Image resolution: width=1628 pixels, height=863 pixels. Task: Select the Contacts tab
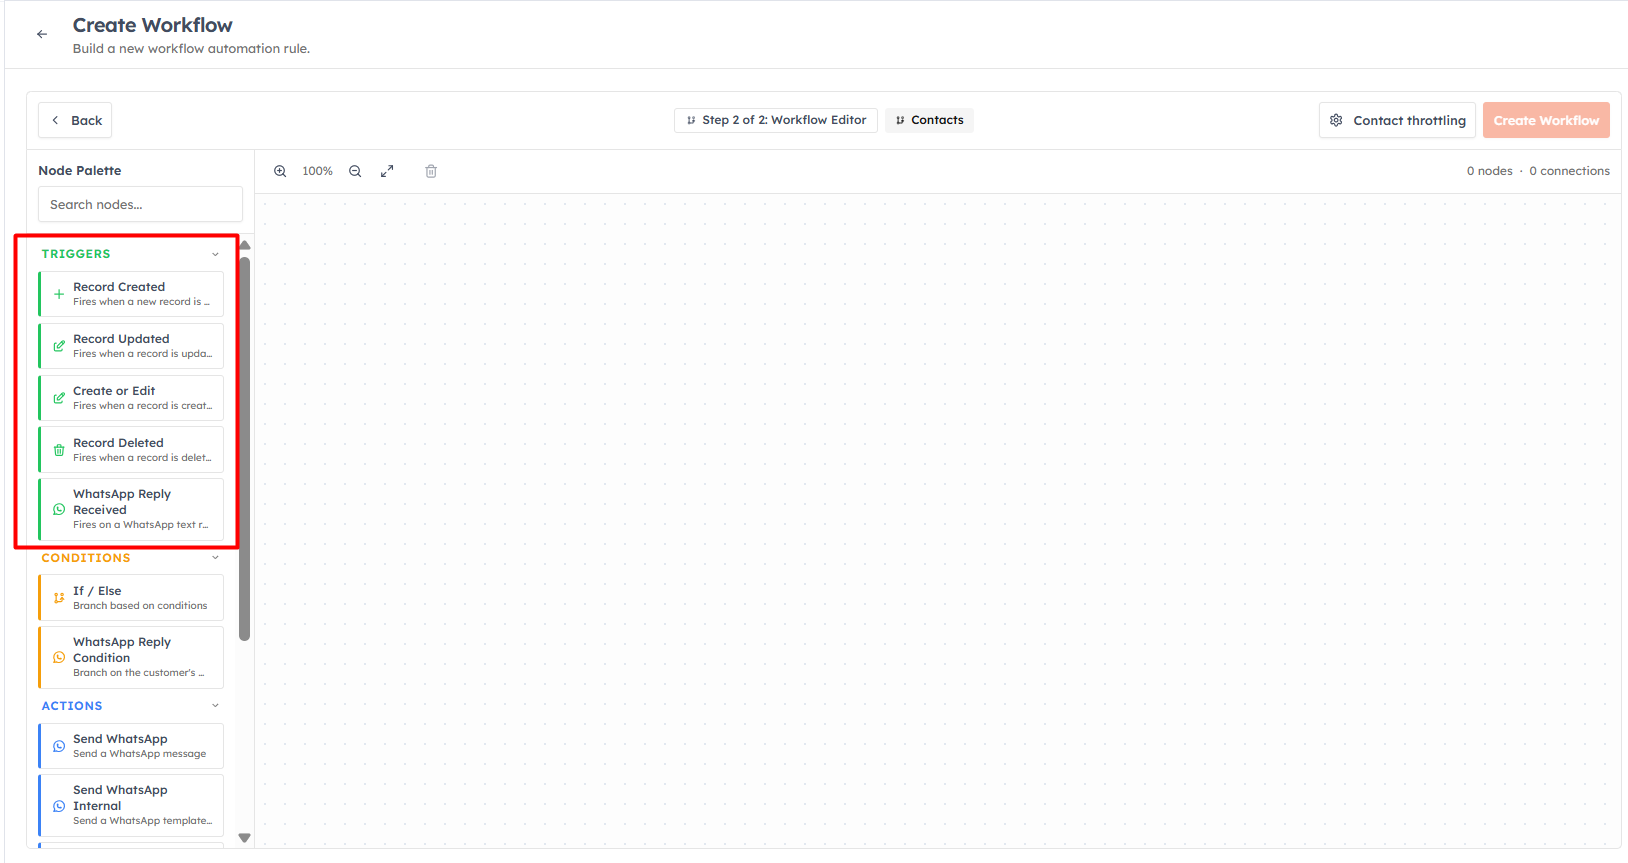tap(929, 120)
